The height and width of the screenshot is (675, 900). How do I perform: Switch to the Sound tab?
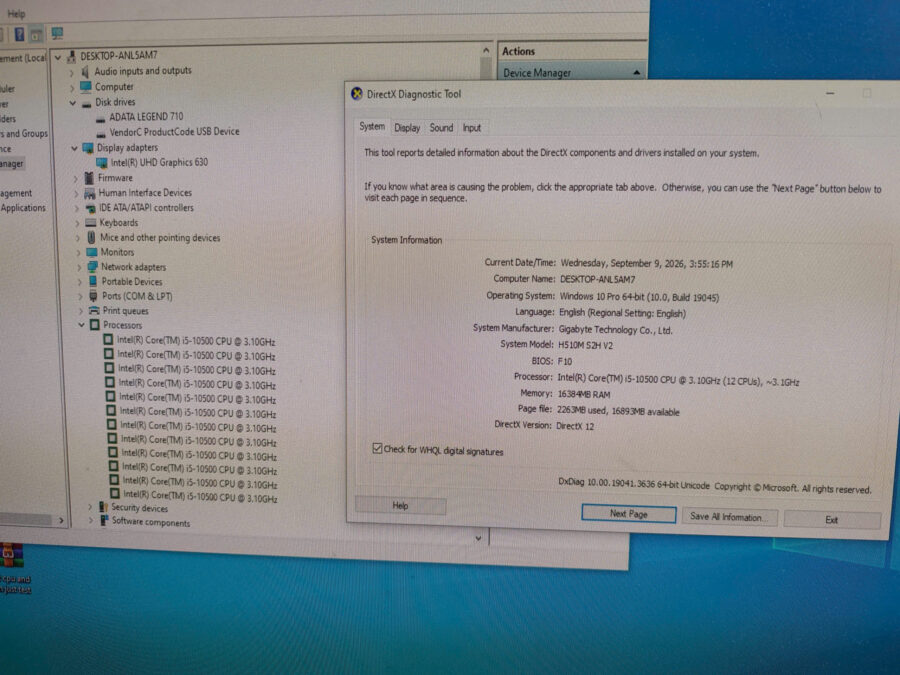click(441, 127)
